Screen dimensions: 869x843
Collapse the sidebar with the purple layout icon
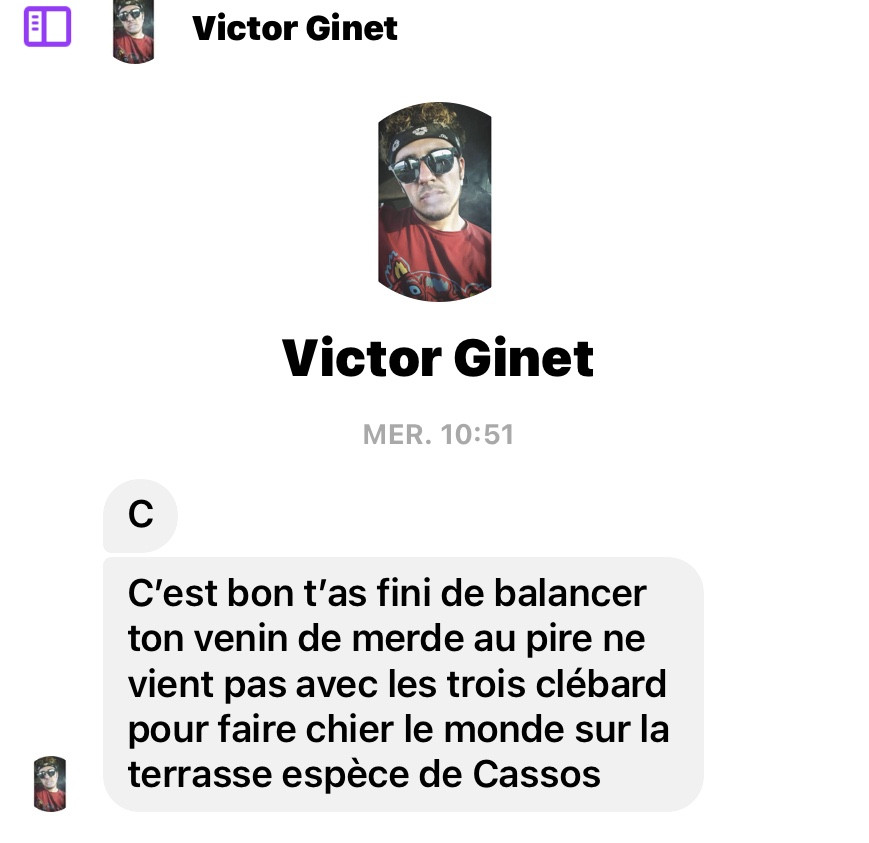(48, 26)
